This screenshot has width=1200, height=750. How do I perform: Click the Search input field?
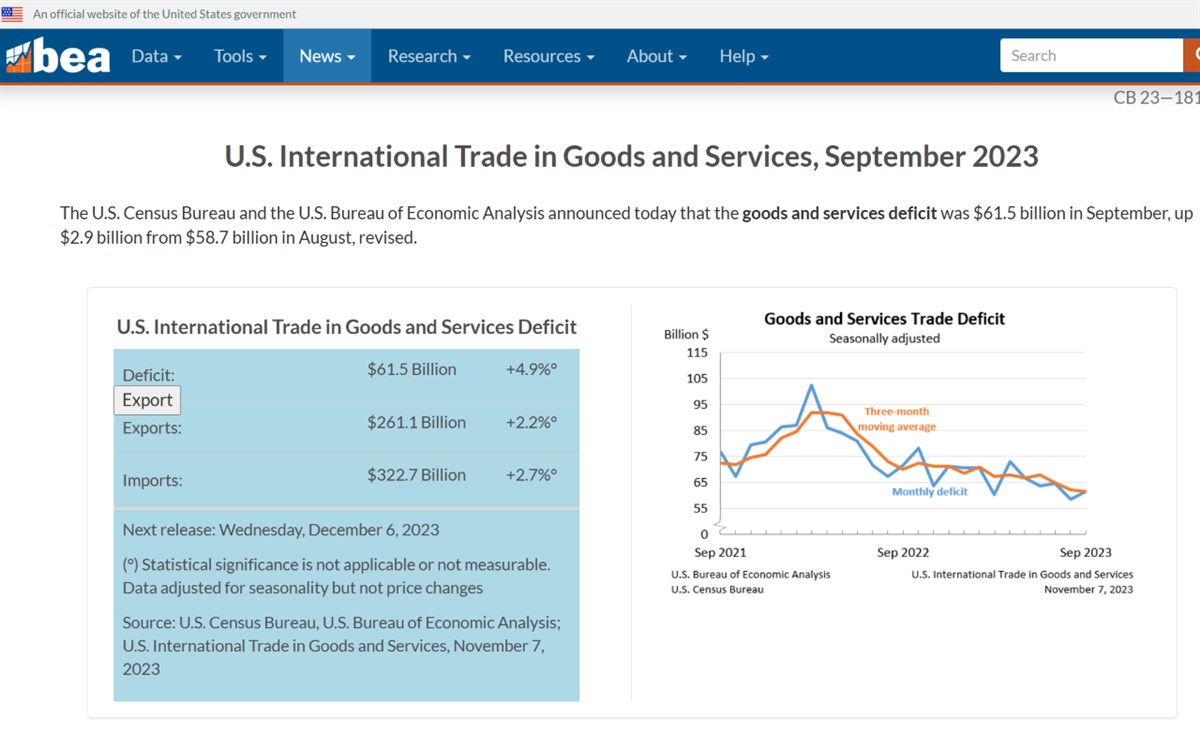pyautogui.click(x=1091, y=56)
